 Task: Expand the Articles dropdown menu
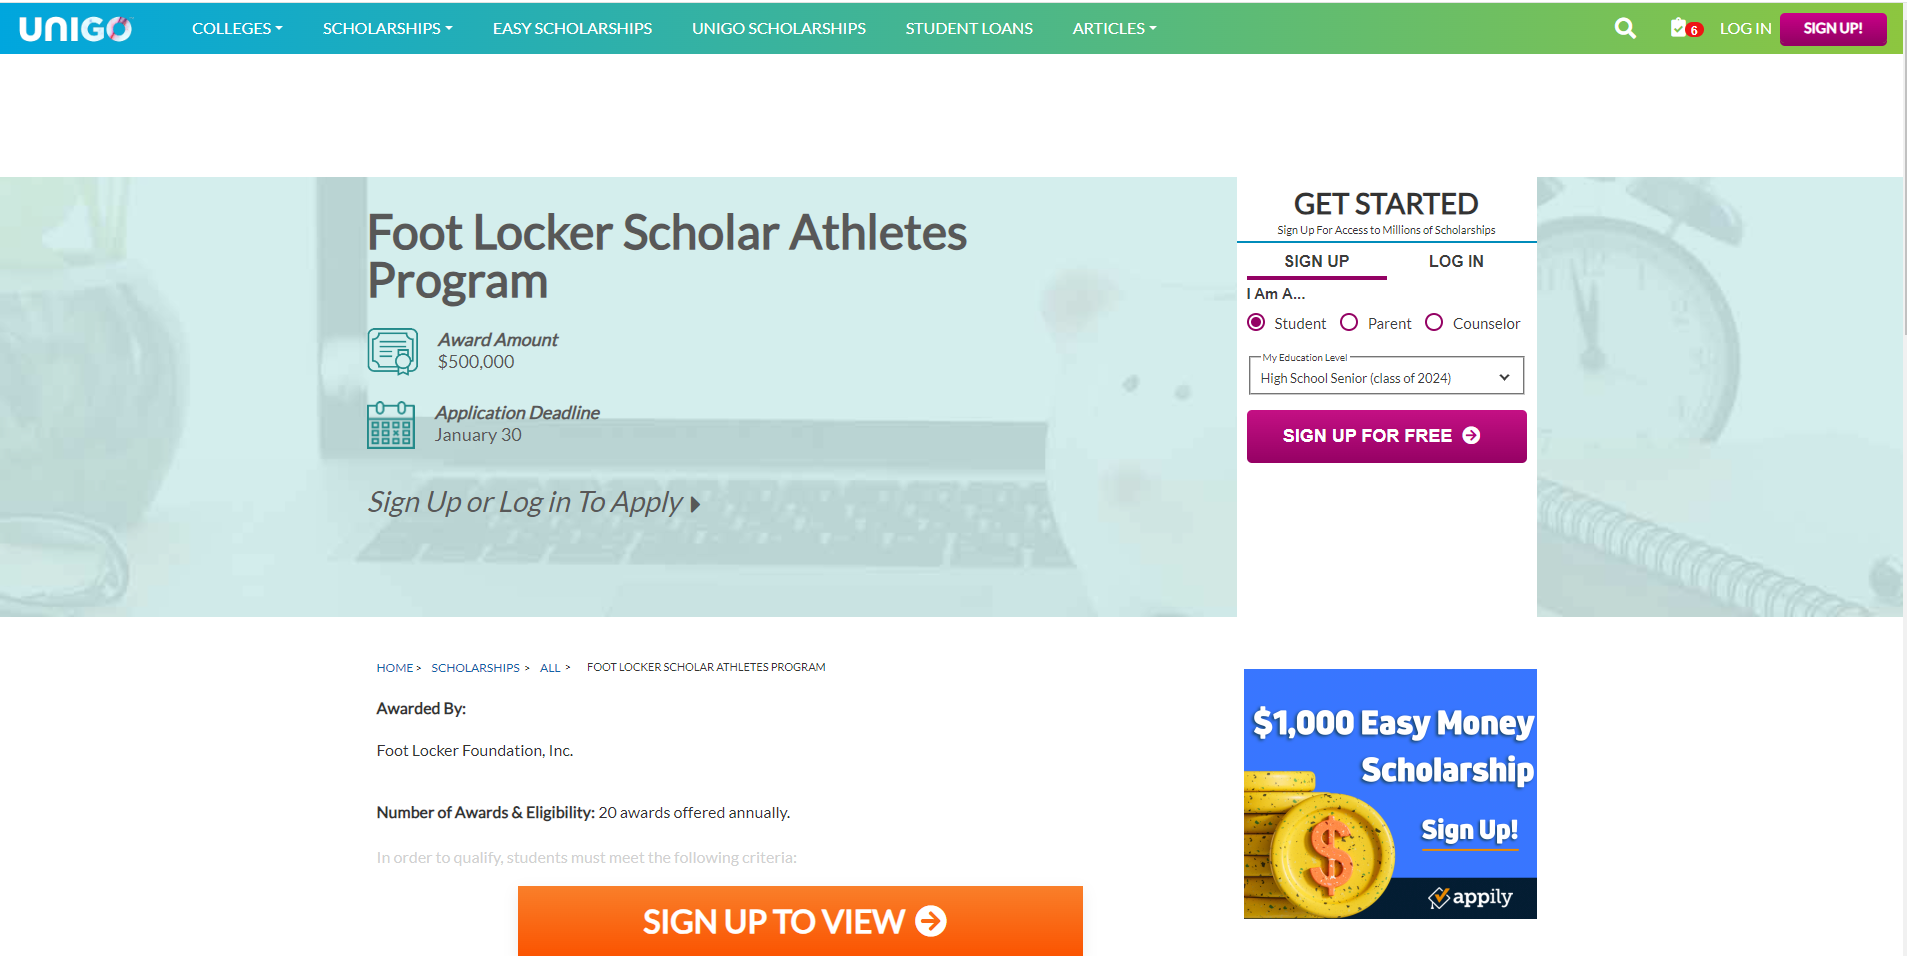pos(1114,28)
